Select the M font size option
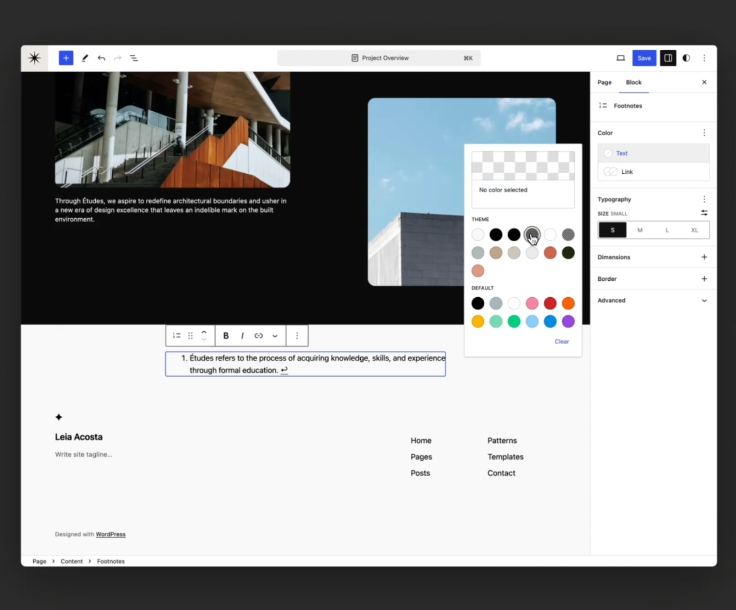Screen dimensions: 736x610 pos(640,230)
